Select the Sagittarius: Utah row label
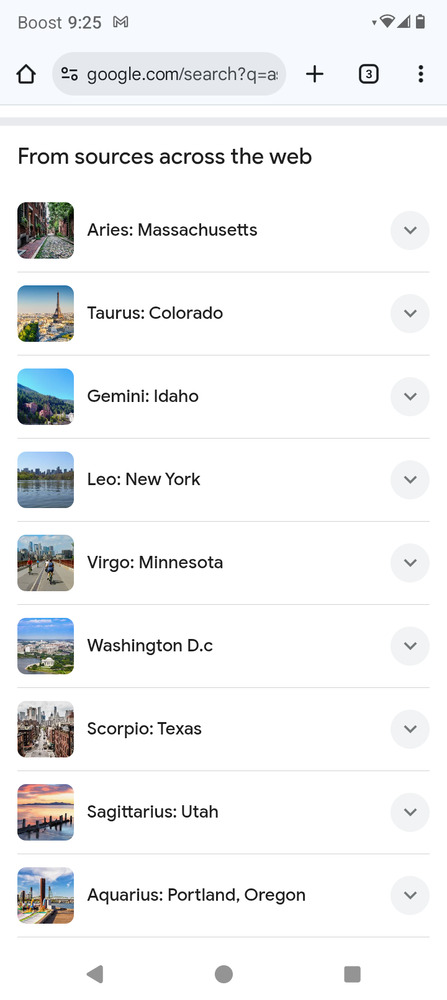The height and width of the screenshot is (1000, 447). point(152,812)
